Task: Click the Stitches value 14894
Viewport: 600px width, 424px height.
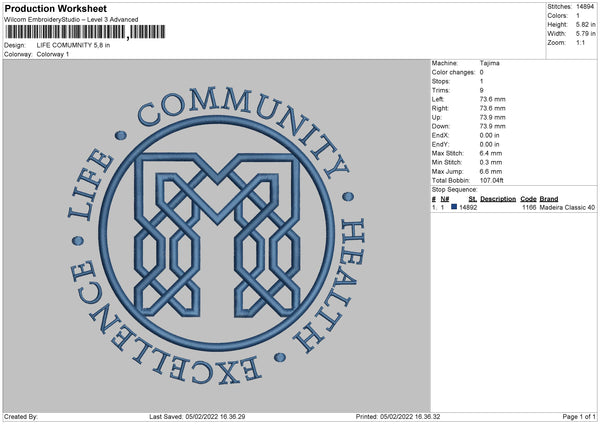Action: pyautogui.click(x=585, y=7)
